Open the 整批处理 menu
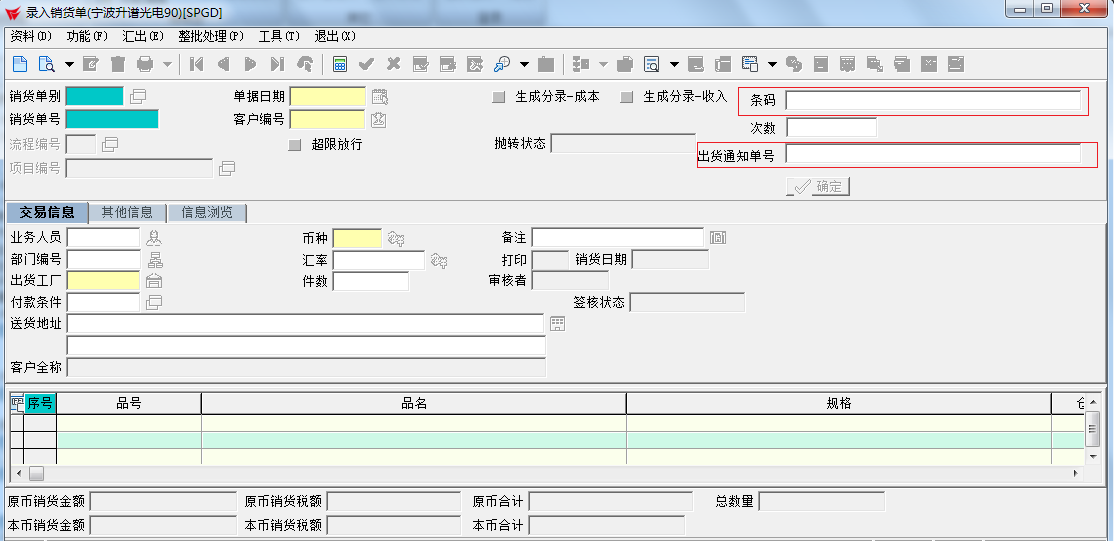 click(210, 36)
